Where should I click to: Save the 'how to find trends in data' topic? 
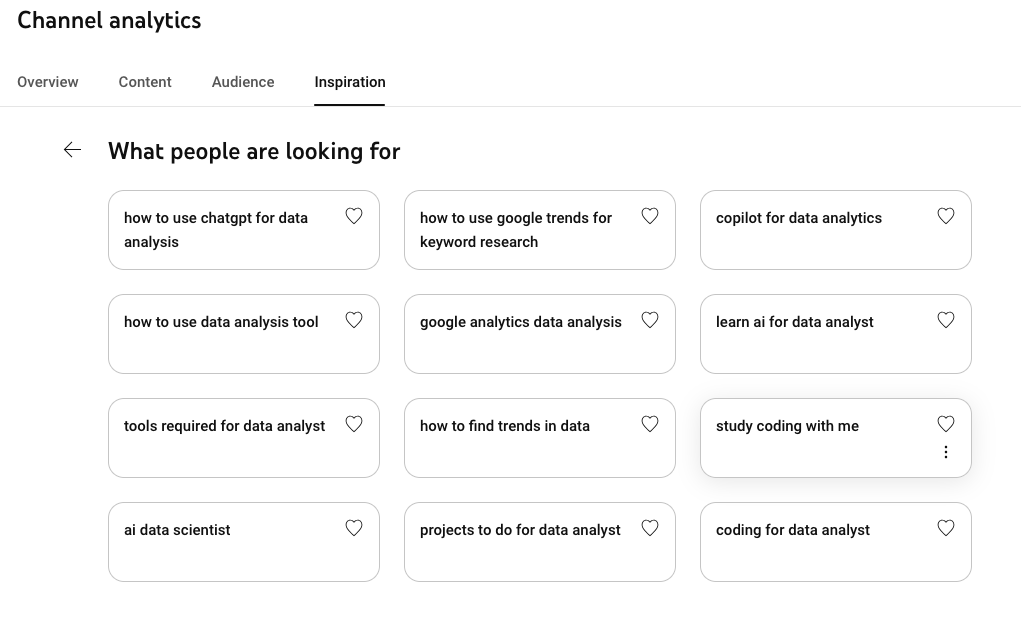click(x=650, y=424)
